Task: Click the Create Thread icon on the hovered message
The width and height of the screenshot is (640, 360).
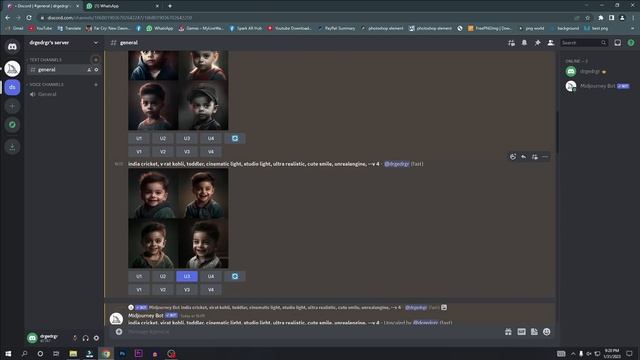Action: 535,157
